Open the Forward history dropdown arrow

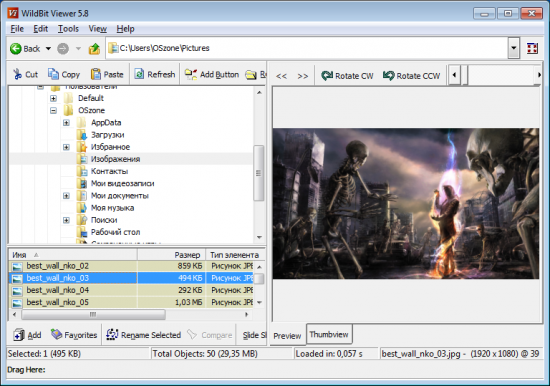(x=78, y=48)
